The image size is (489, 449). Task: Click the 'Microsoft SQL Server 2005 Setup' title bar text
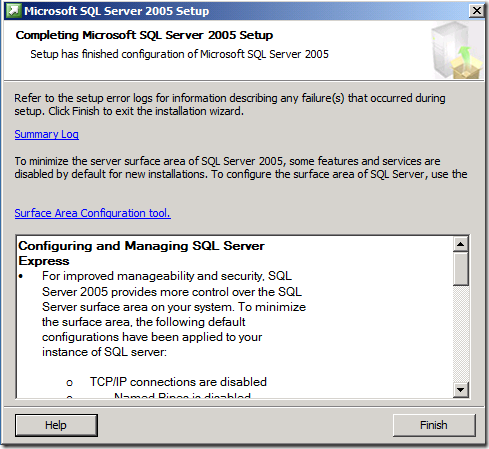(117, 11)
